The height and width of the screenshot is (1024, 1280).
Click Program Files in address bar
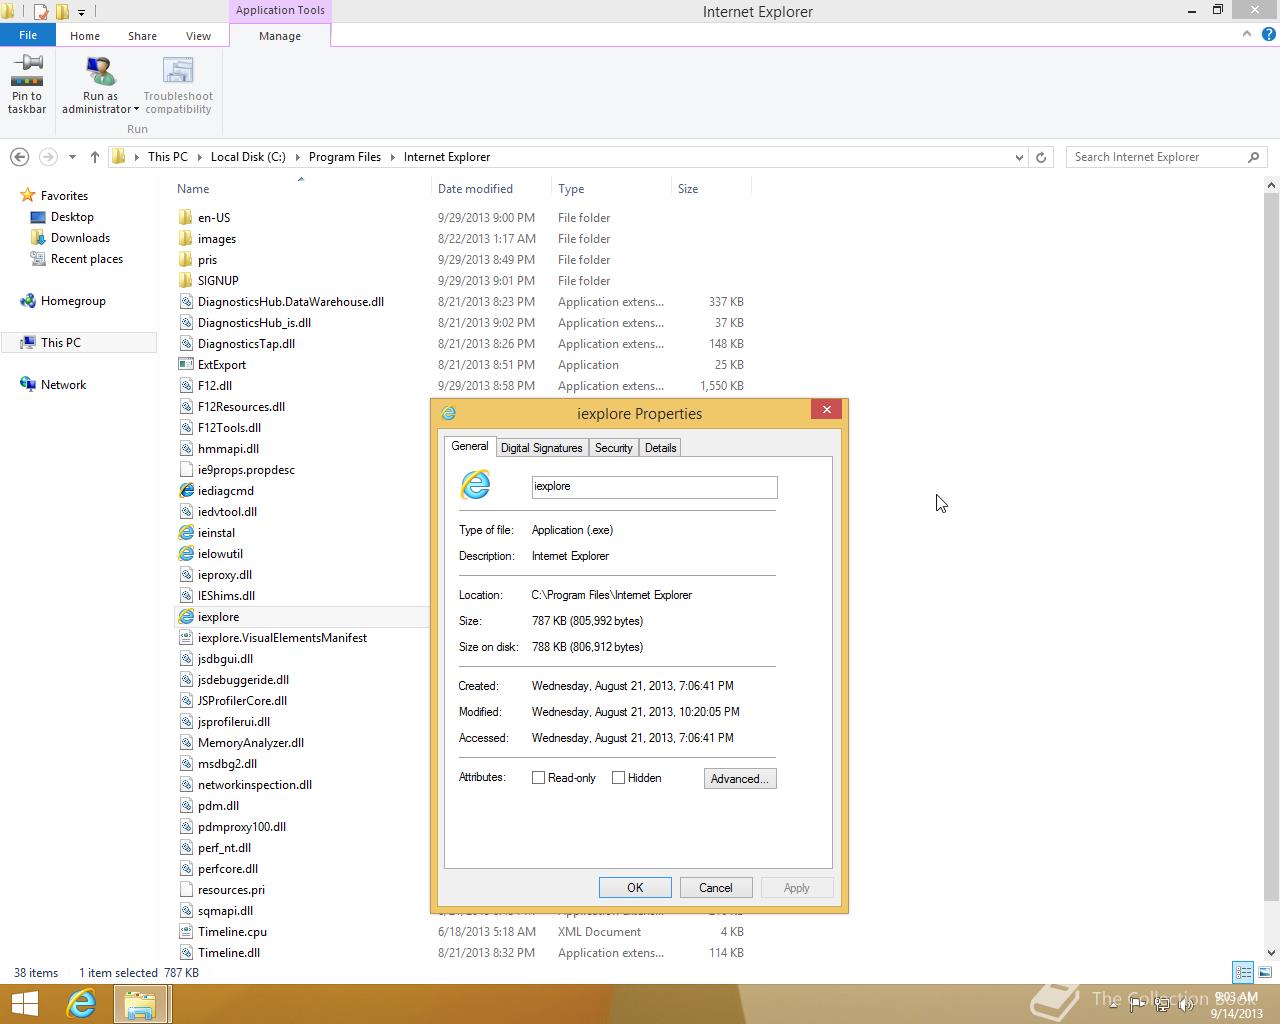pos(345,157)
